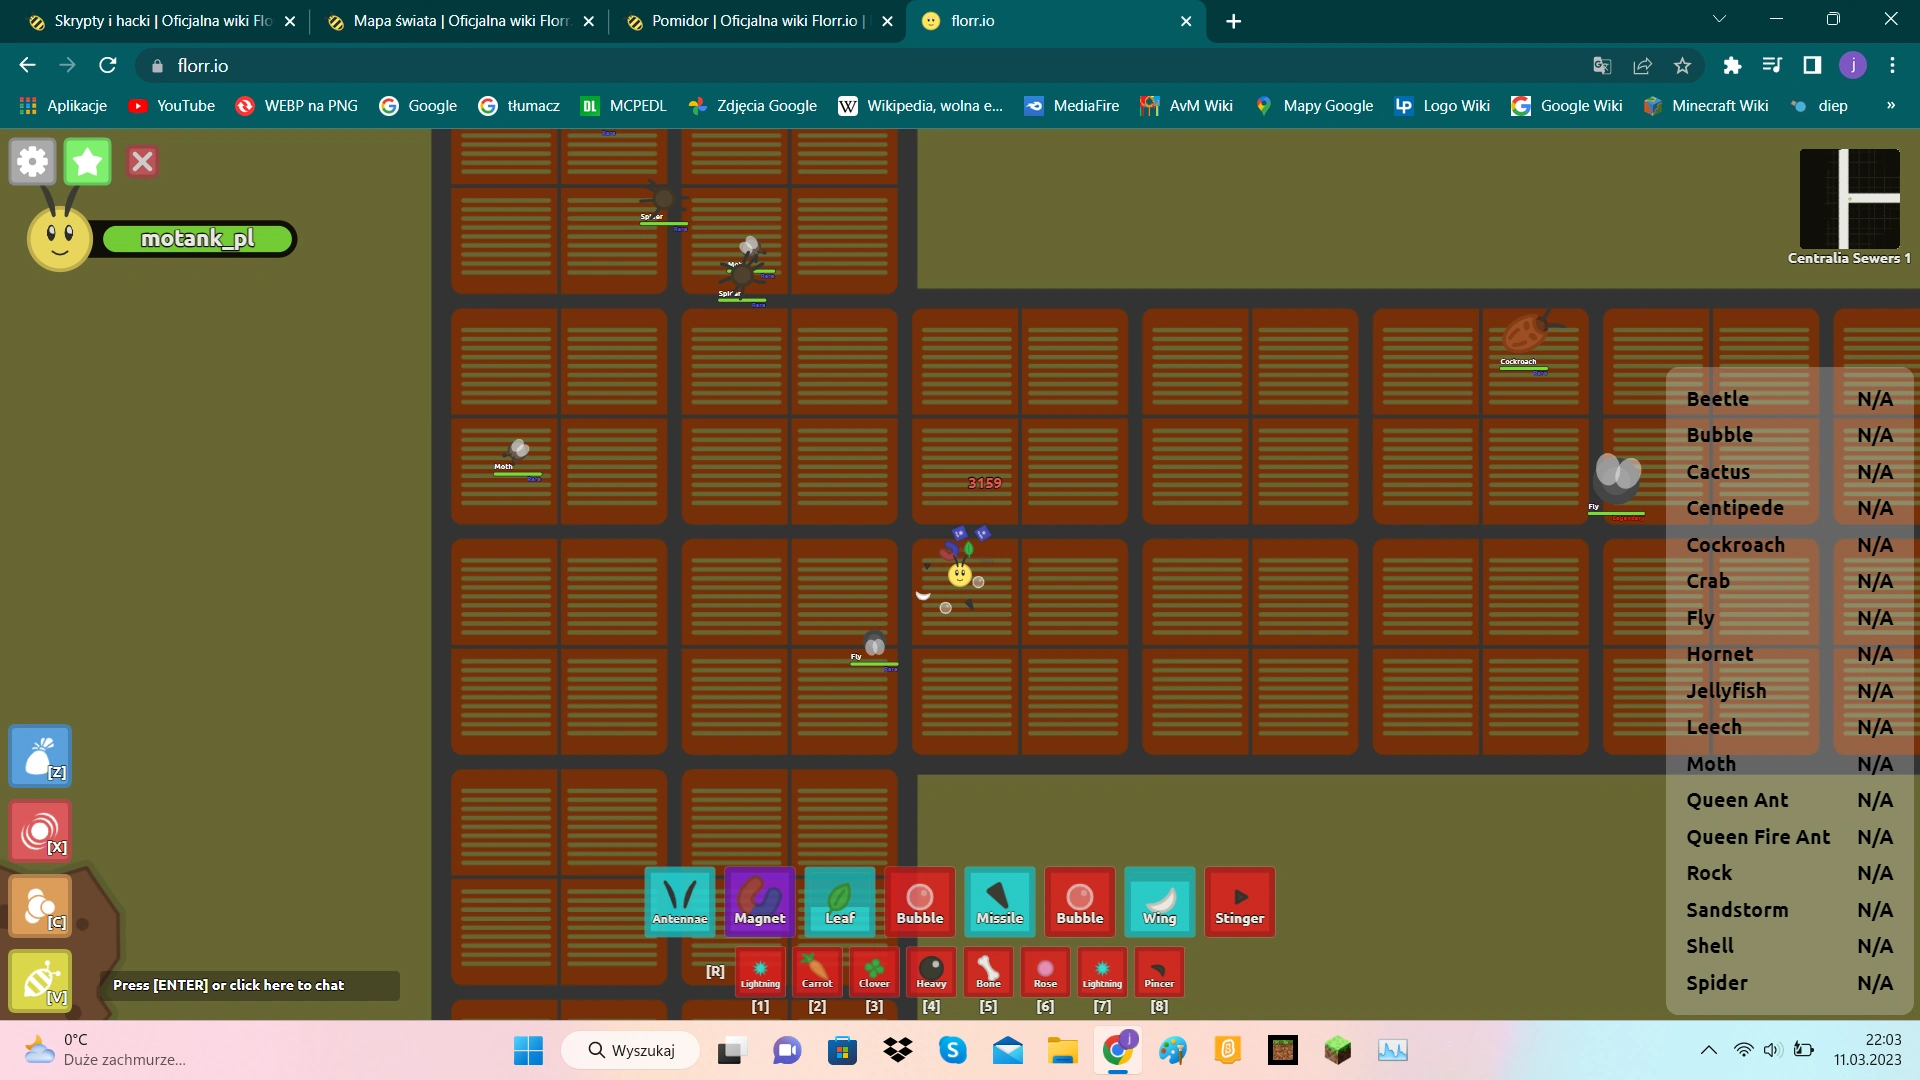The width and height of the screenshot is (1920, 1080).
Task: Click the Missile petal slot
Action: [1000, 901]
